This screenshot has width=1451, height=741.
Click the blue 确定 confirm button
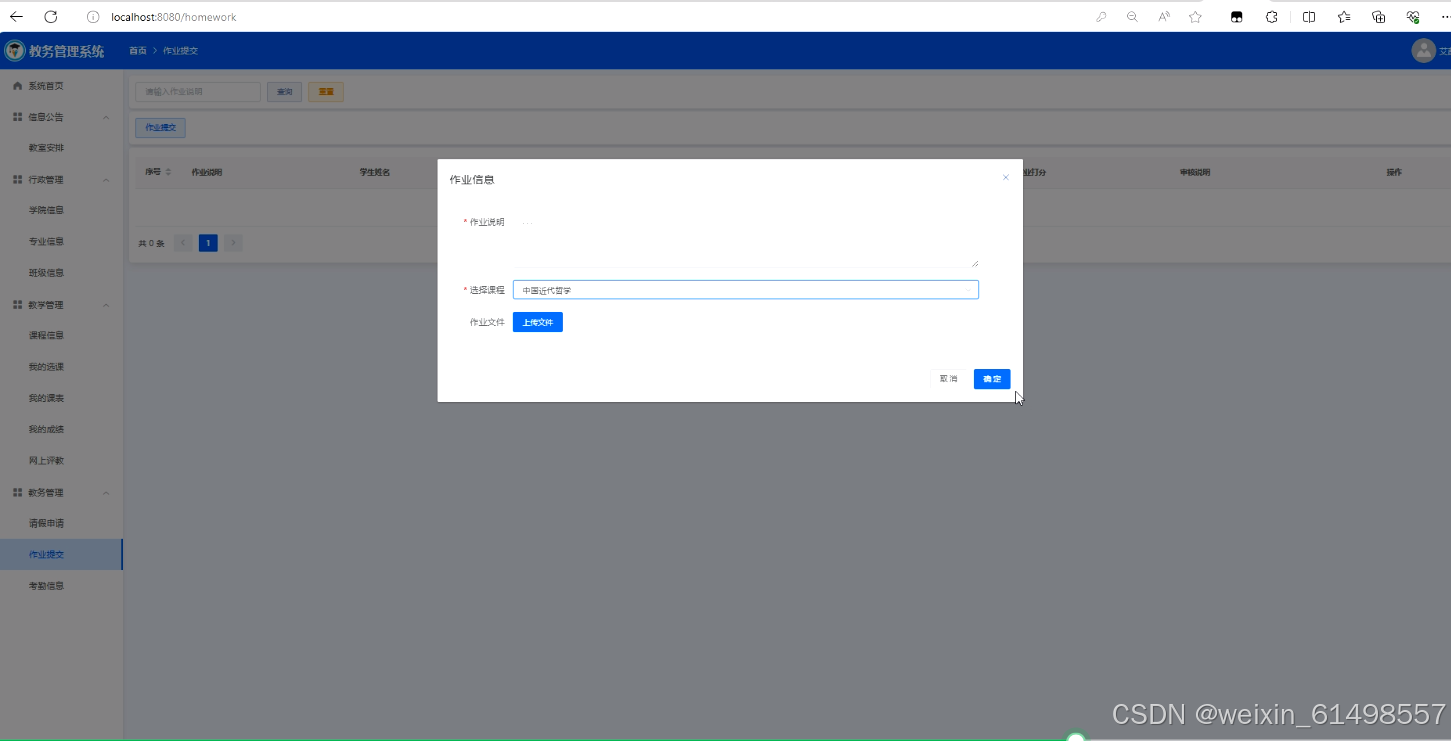(x=991, y=379)
